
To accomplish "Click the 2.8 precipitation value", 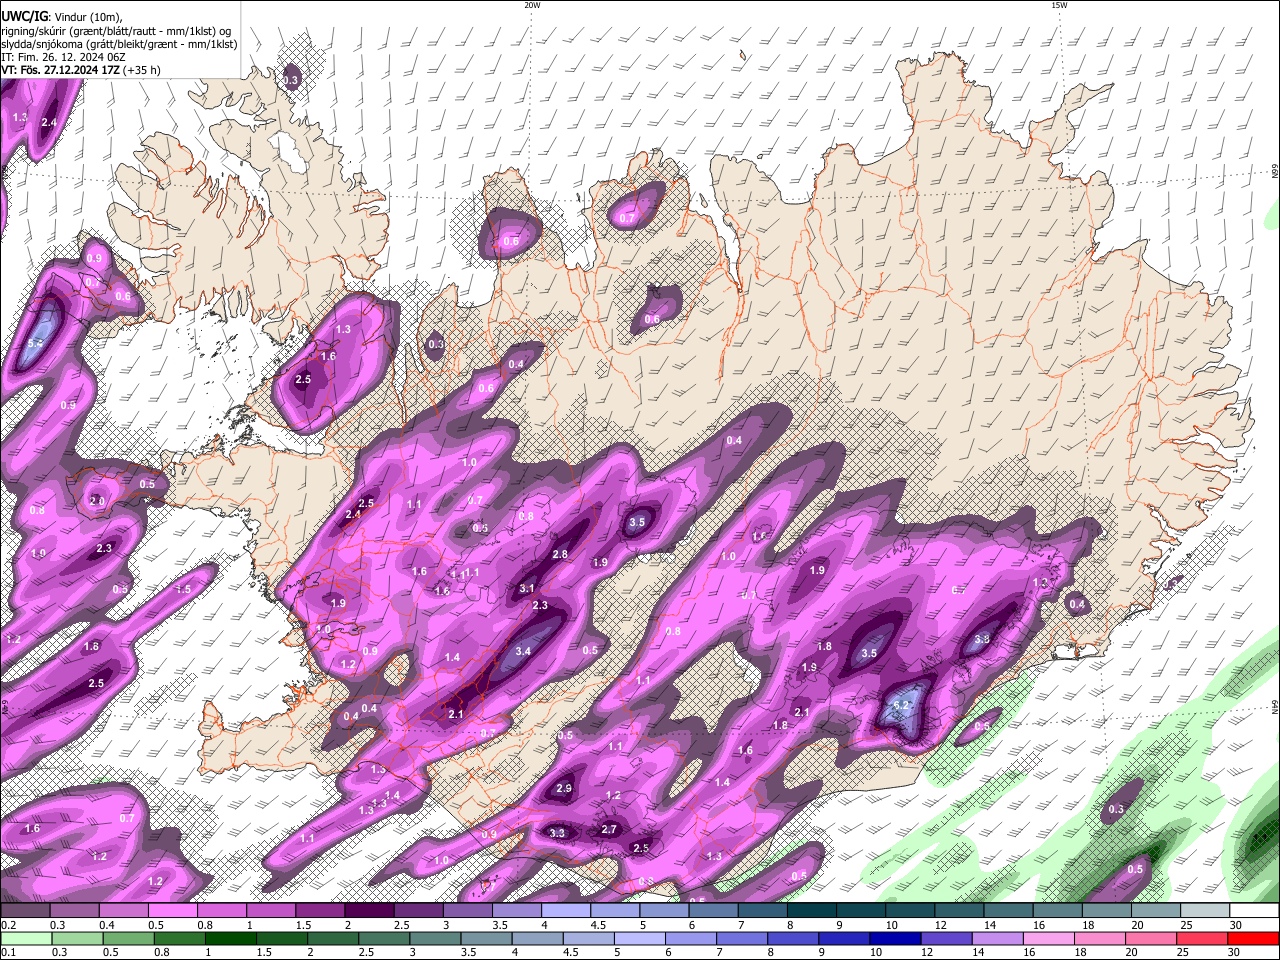I will (560, 554).
